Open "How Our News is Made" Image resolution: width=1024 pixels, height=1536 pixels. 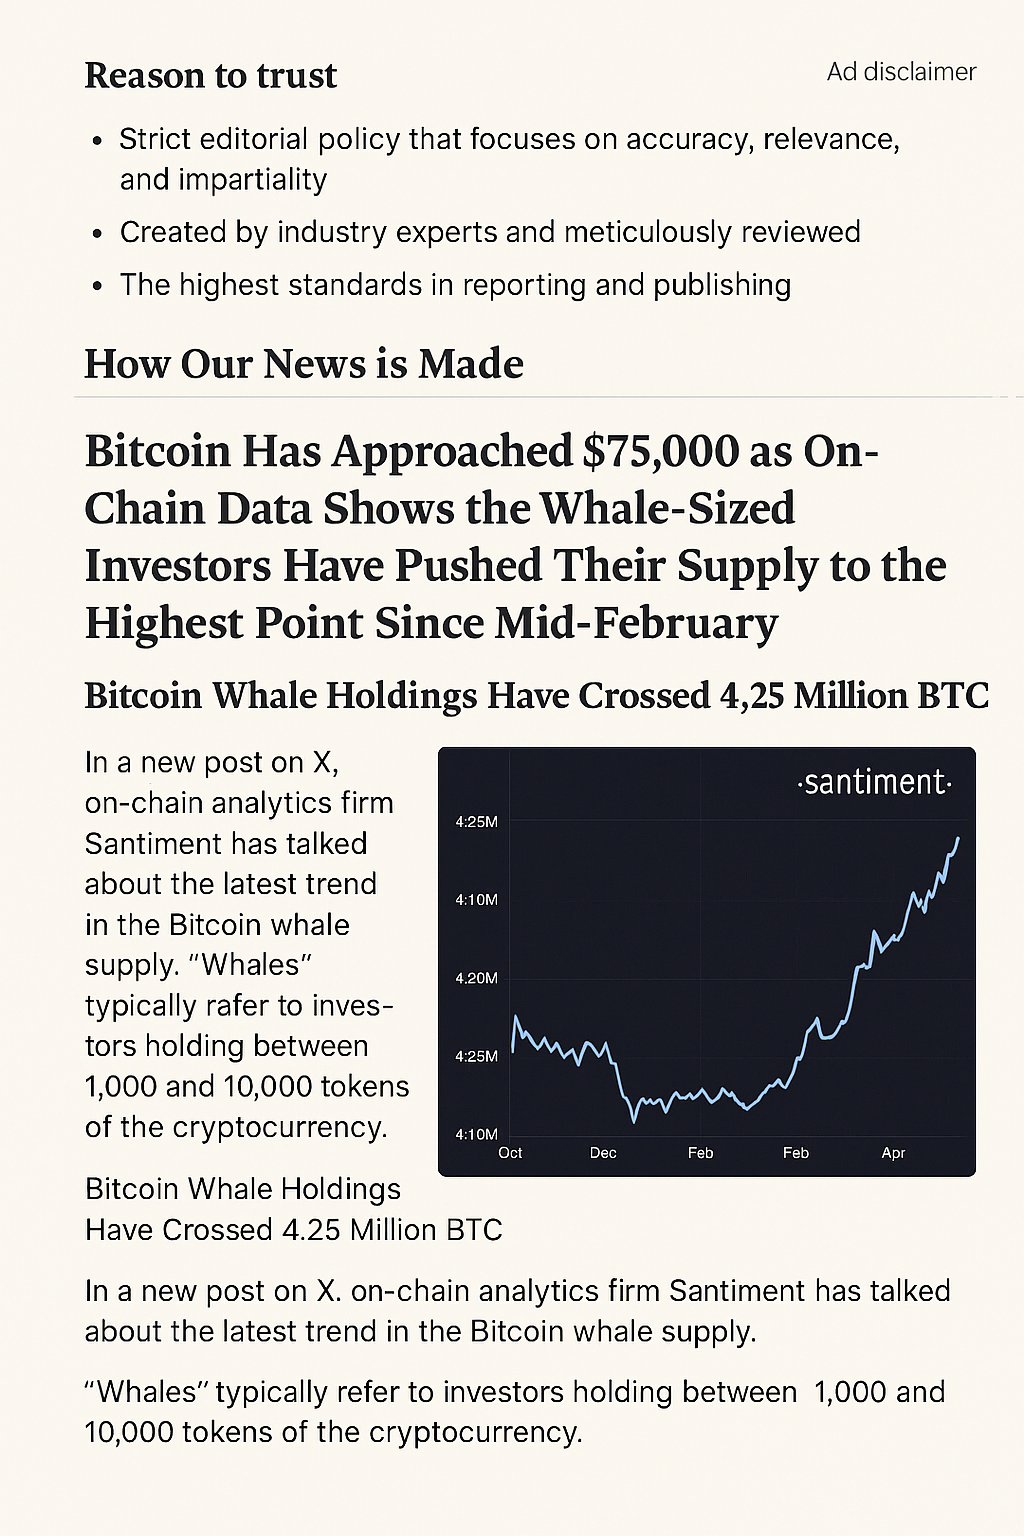[303, 364]
